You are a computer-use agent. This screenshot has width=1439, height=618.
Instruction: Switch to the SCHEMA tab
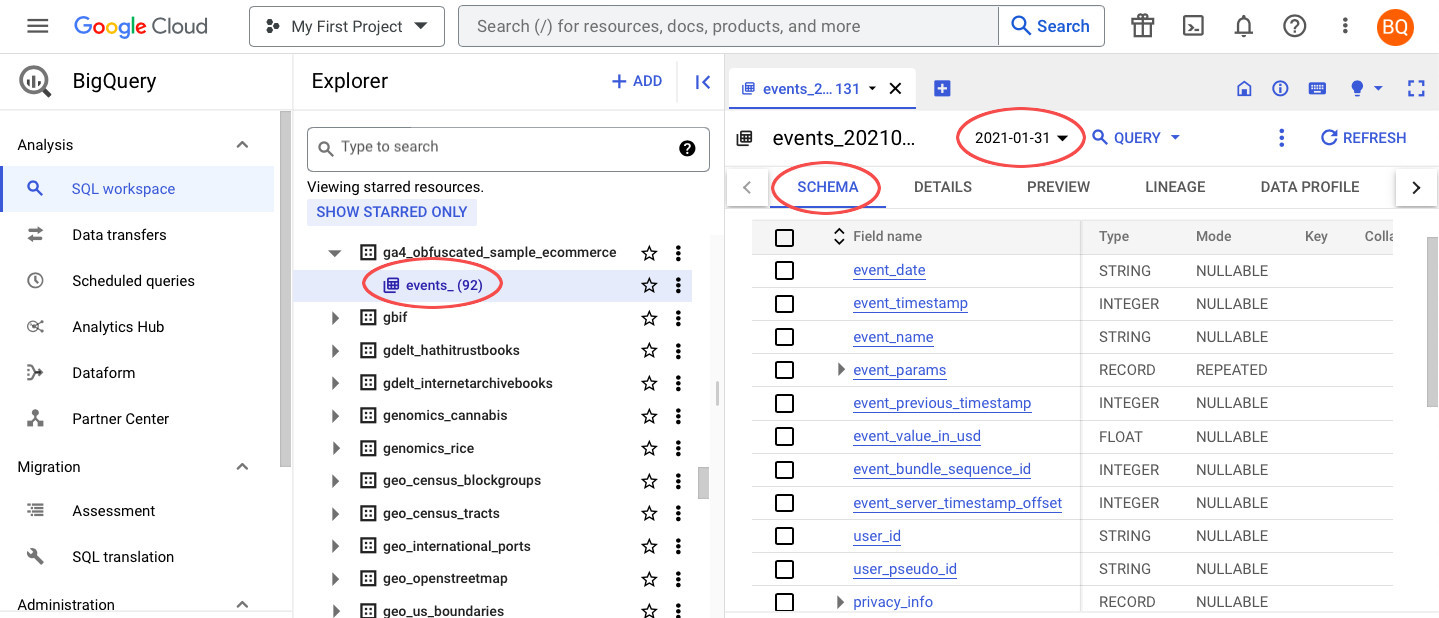828,187
